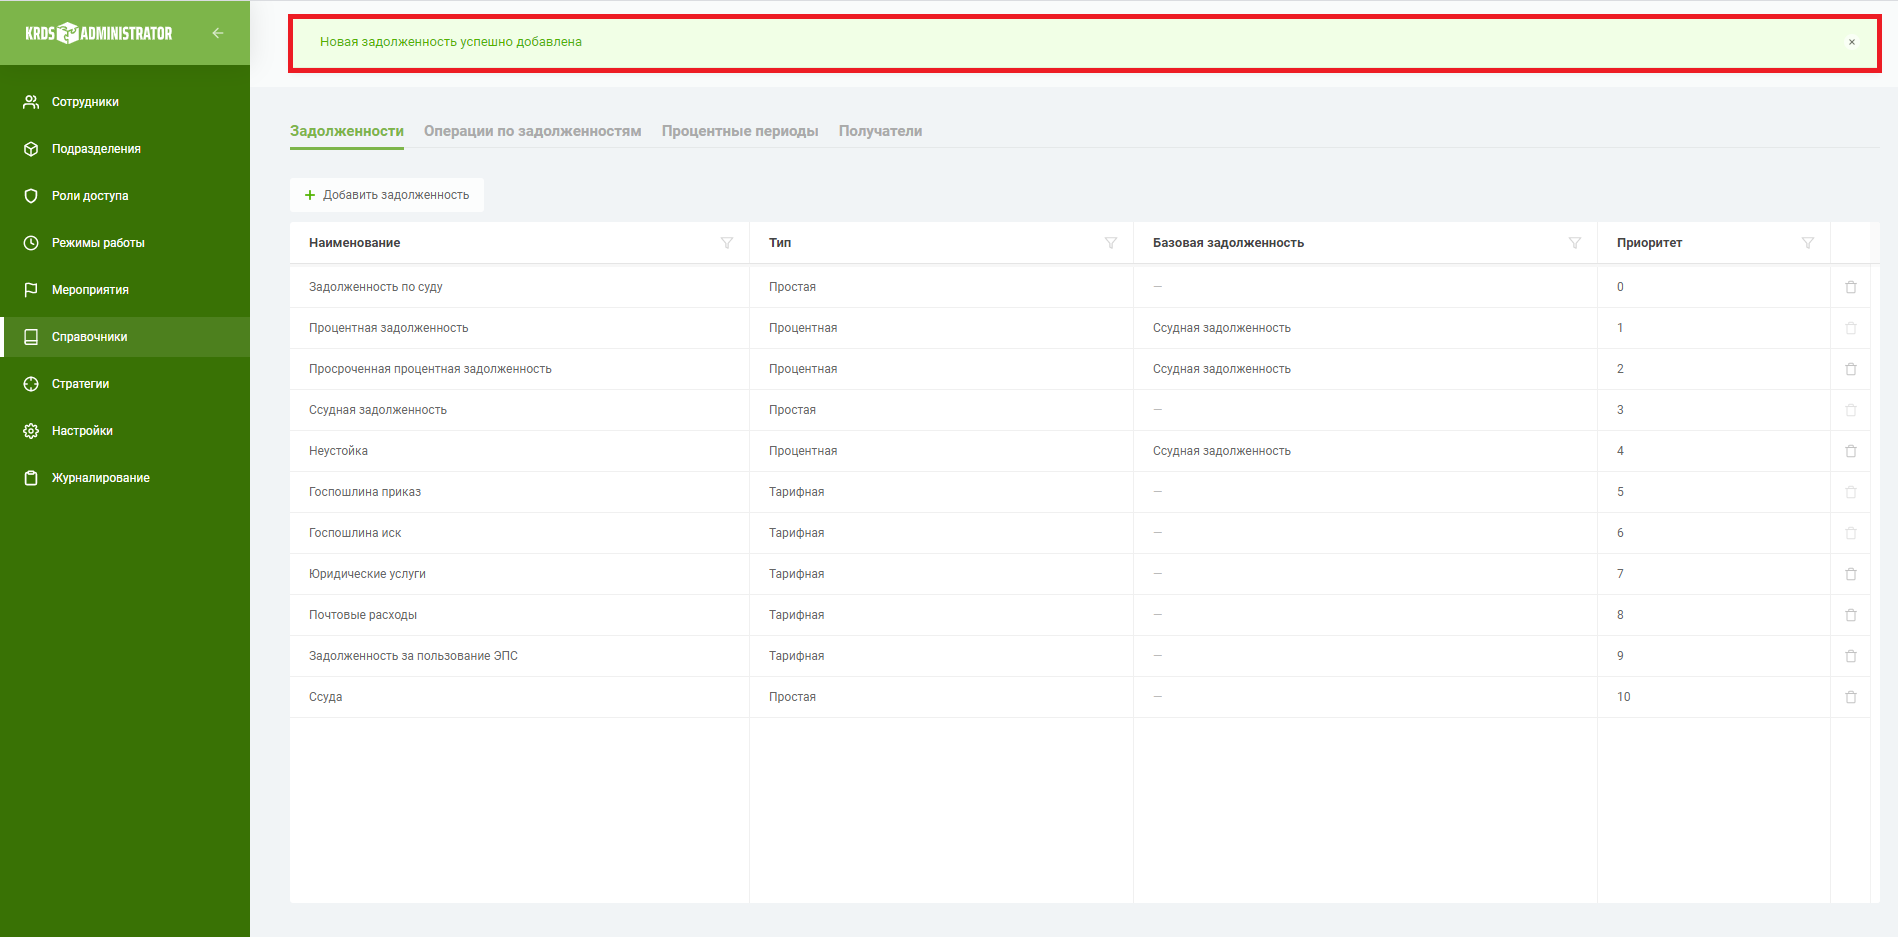
Task: Open the Получатели tab
Action: click(880, 131)
